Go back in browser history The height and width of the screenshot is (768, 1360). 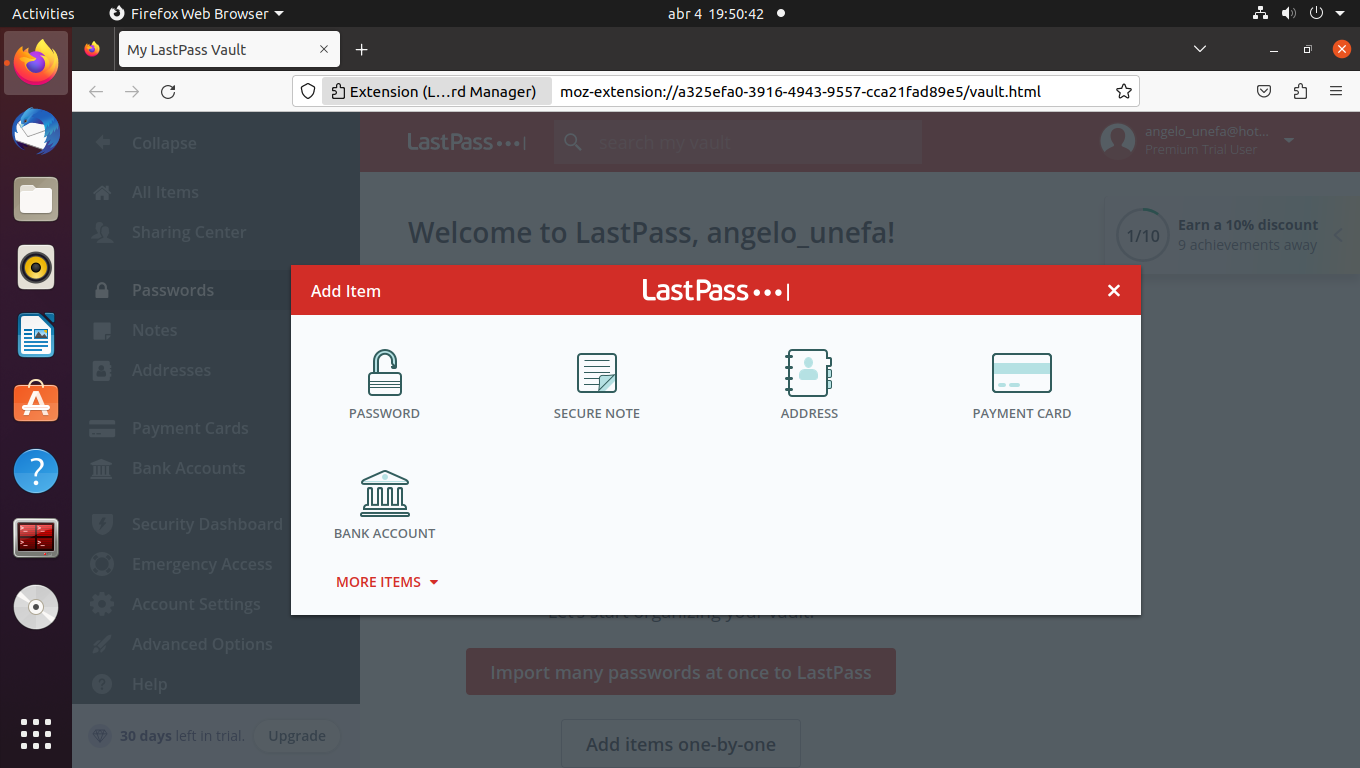(x=96, y=91)
